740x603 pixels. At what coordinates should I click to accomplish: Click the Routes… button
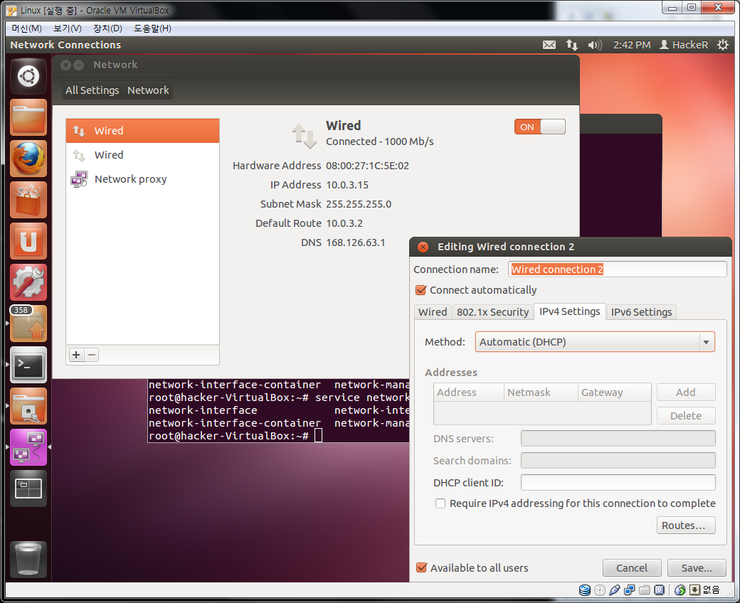coord(686,525)
